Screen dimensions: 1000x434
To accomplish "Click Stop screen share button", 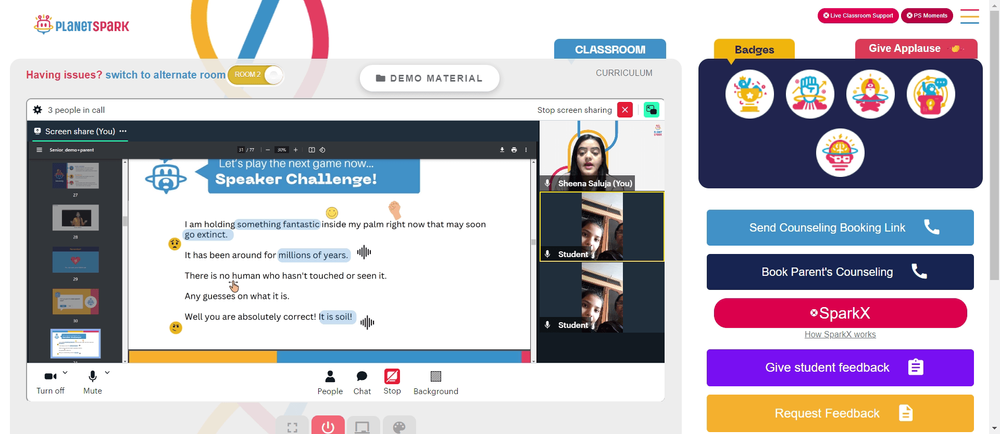I will (392, 382).
